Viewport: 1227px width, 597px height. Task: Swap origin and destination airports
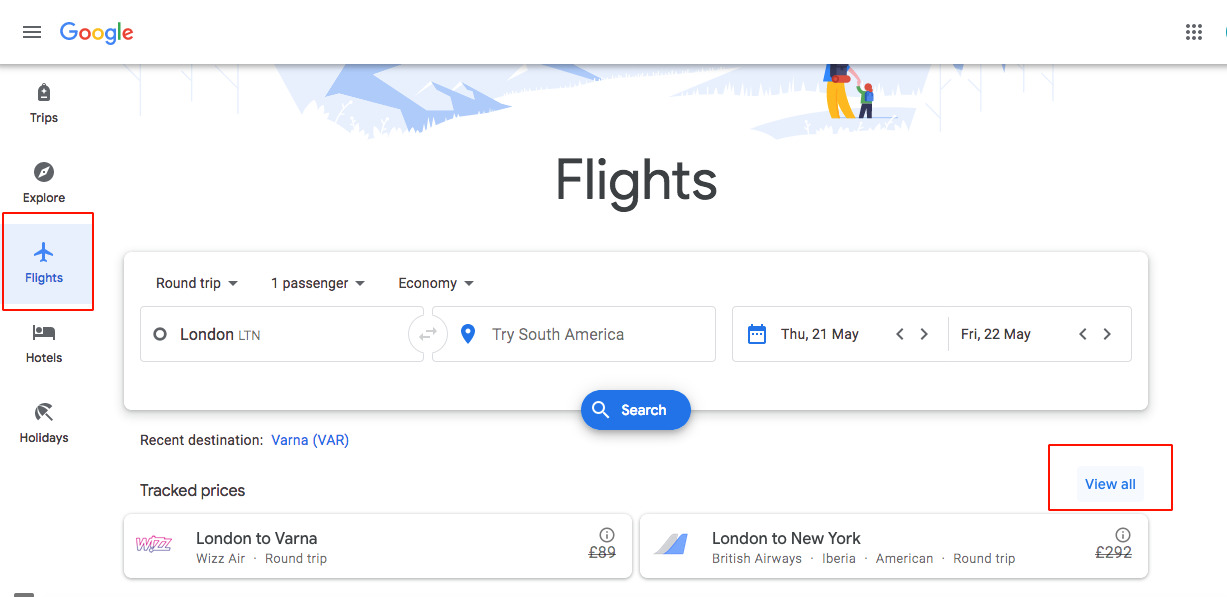coord(428,334)
